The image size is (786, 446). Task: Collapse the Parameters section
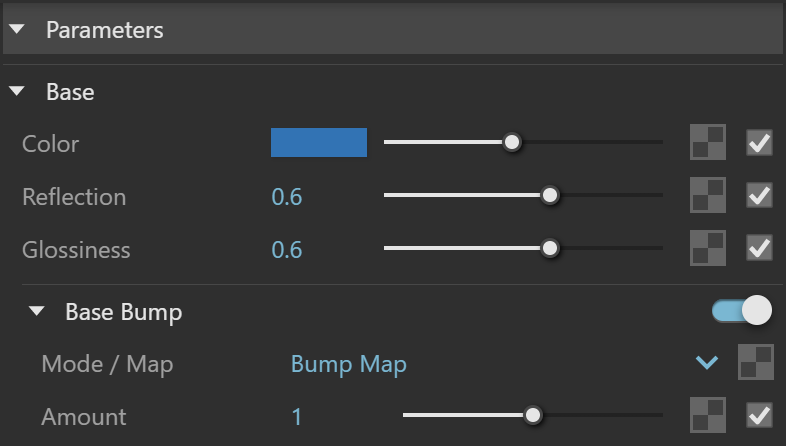click(17, 30)
